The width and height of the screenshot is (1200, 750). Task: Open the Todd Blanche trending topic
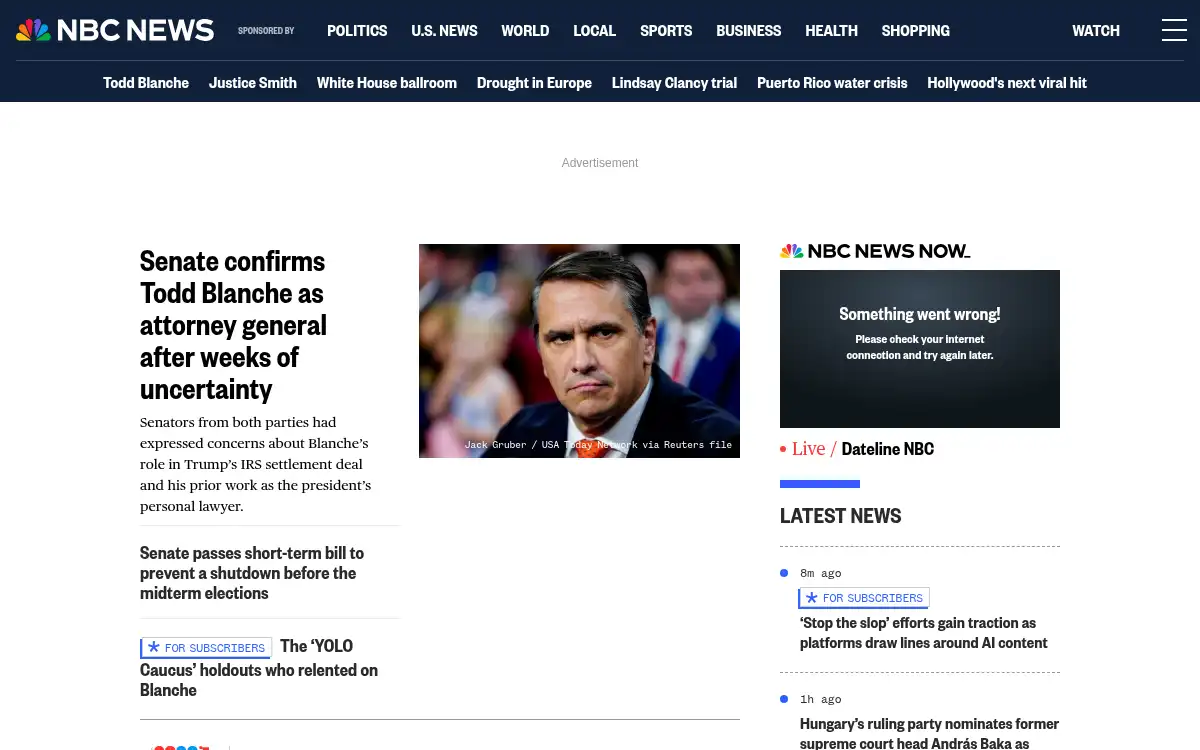tap(146, 83)
